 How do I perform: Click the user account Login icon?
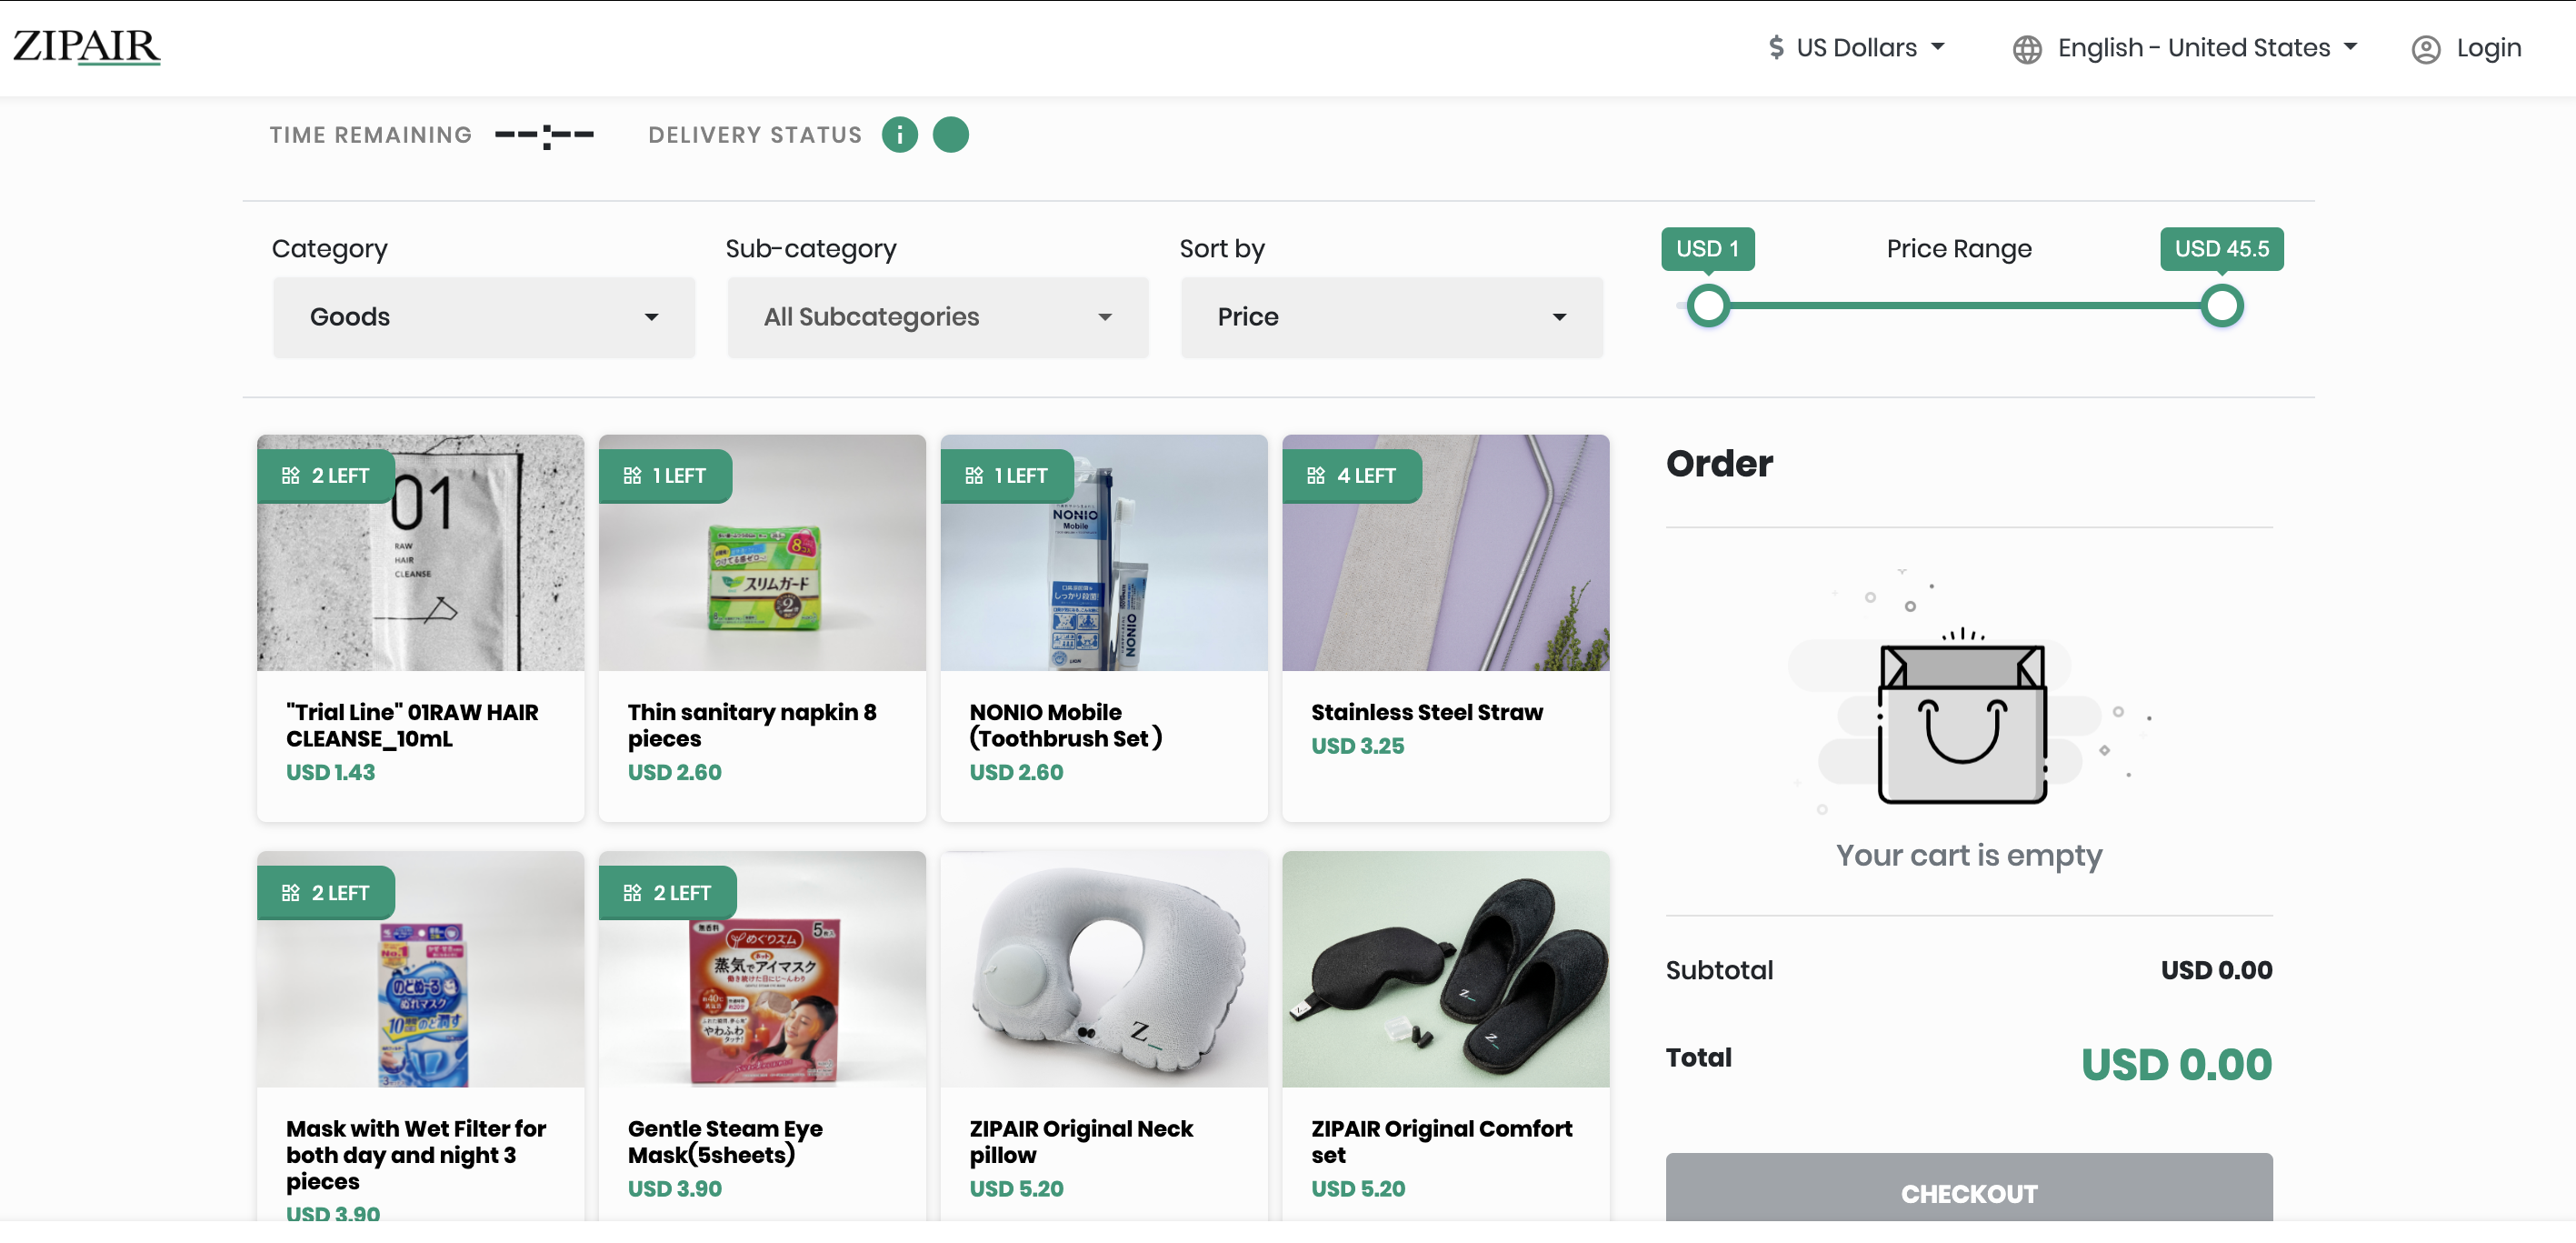pos(2425,49)
